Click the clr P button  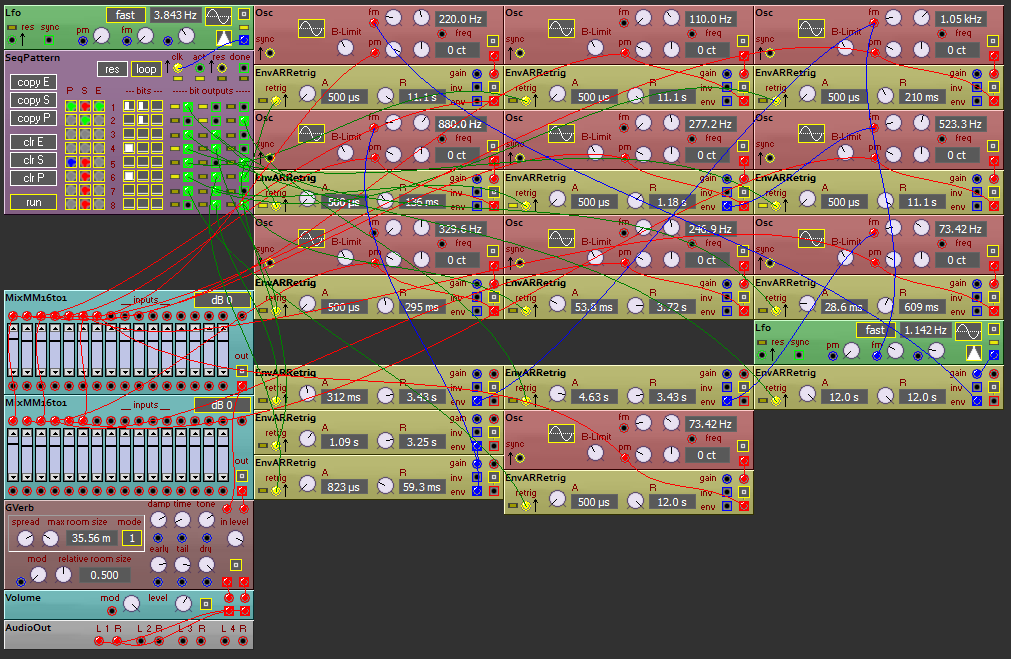point(34,178)
